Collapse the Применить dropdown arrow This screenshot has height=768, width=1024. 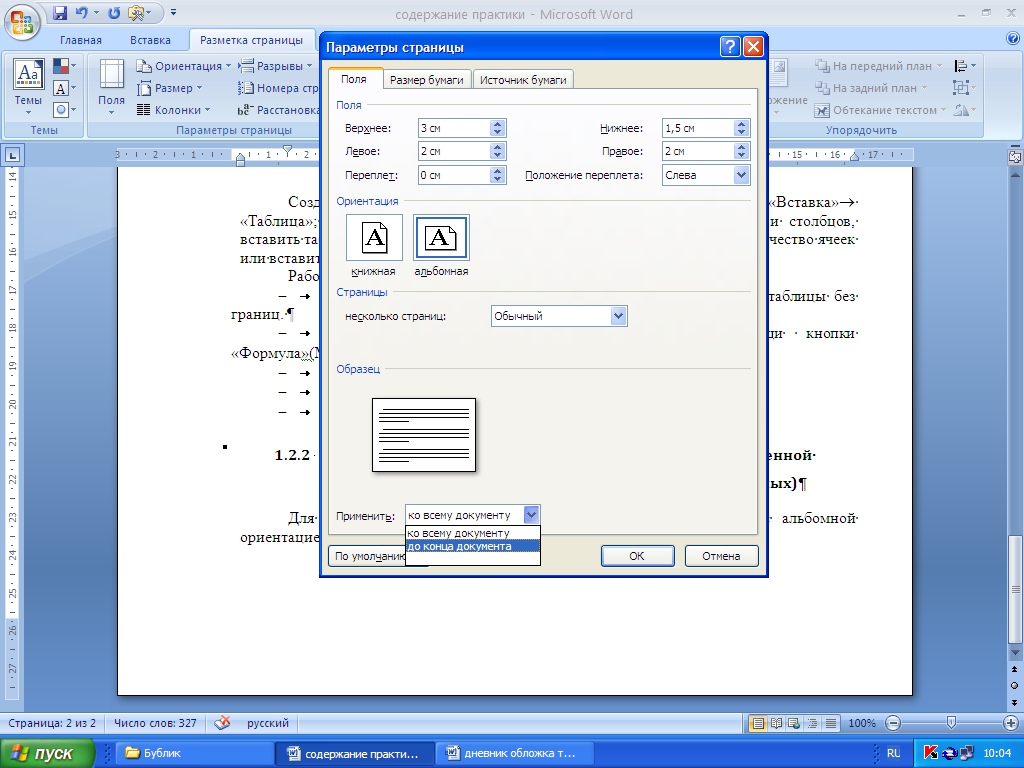(x=532, y=515)
